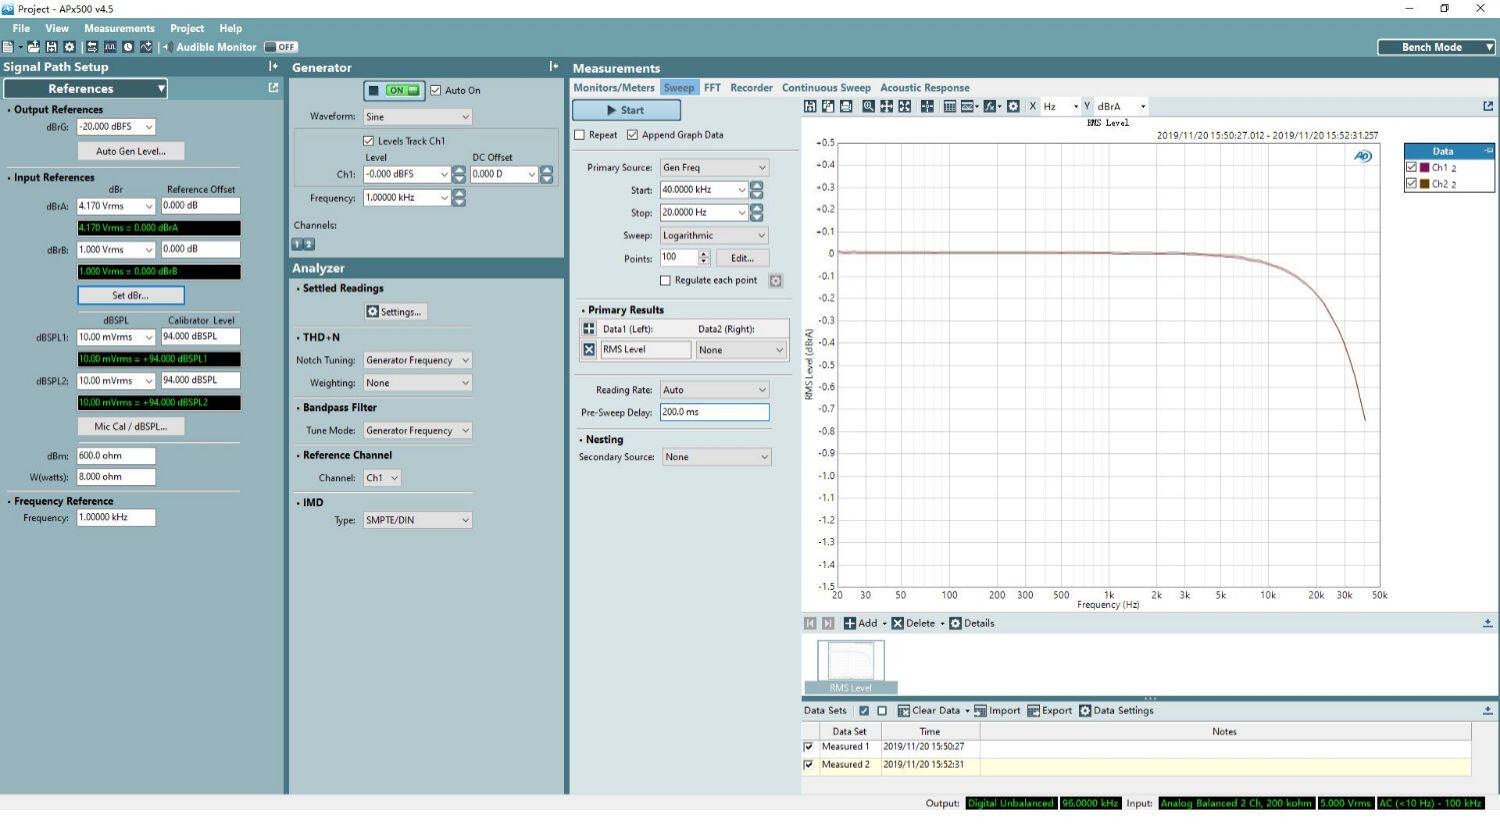Collapse the Signal Path Setup panel
1500x834 pixels.
(273, 66)
